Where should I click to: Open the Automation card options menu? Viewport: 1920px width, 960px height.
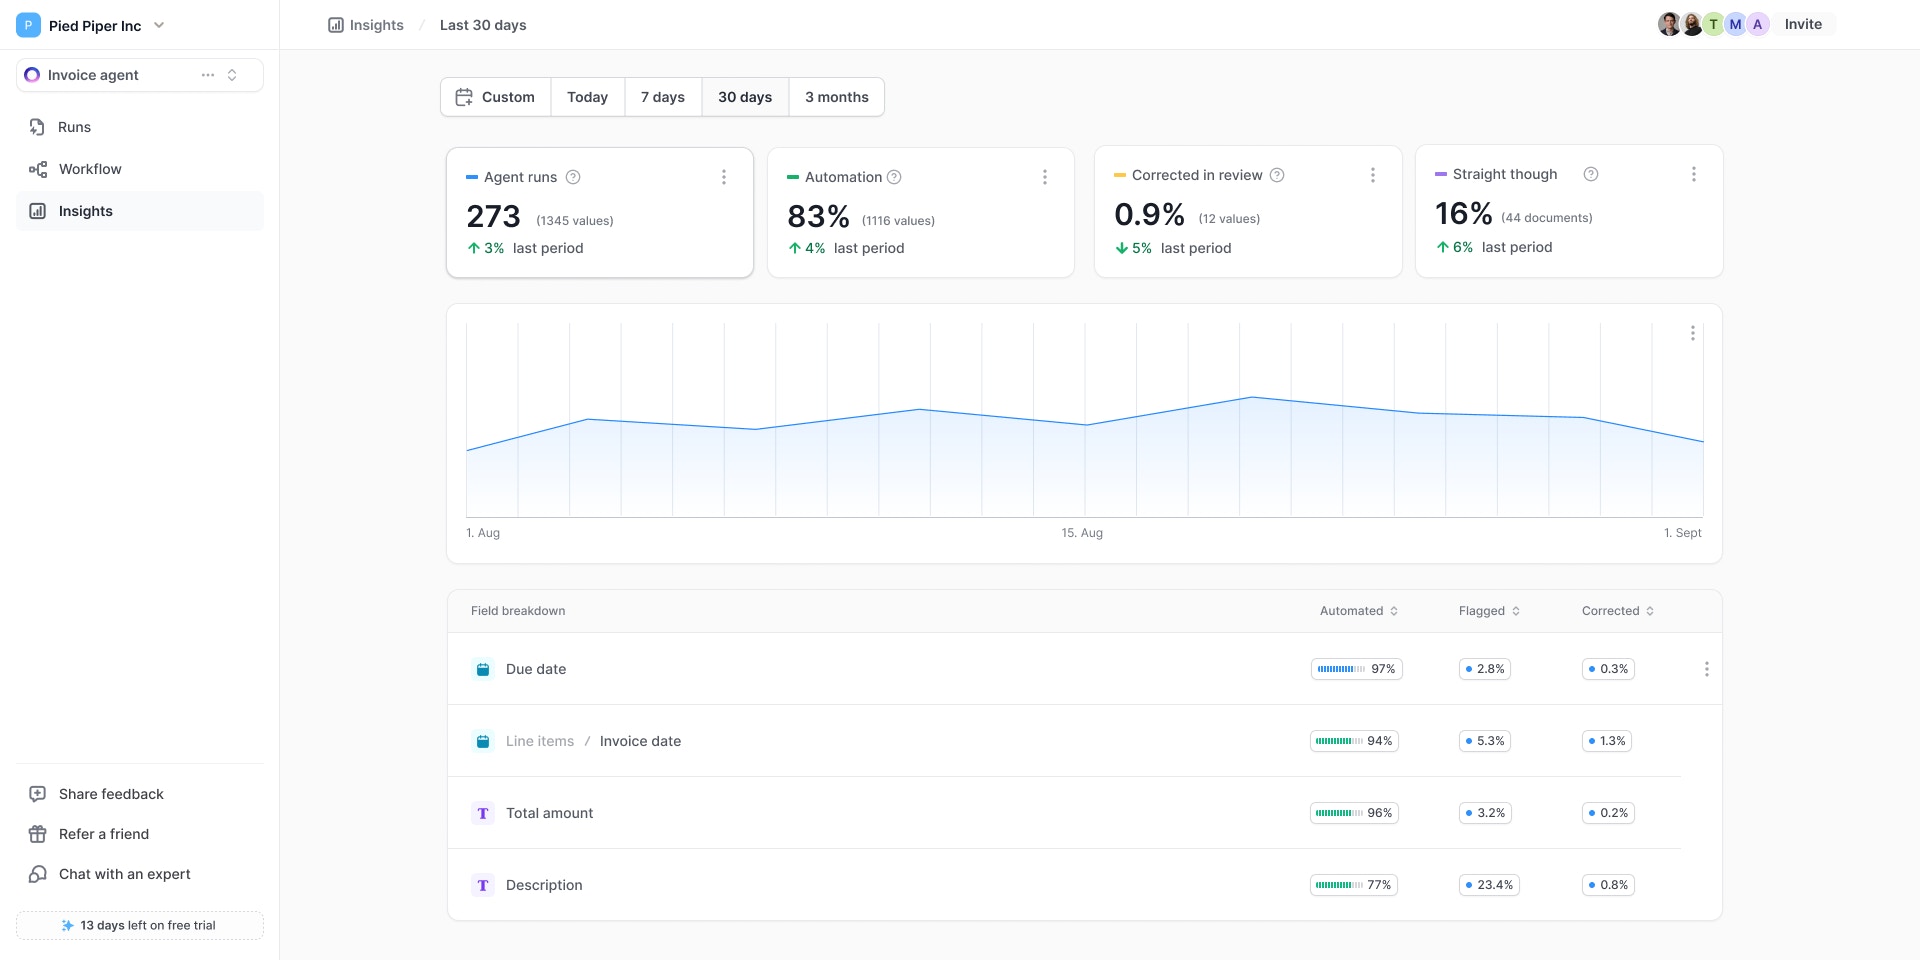click(1045, 177)
